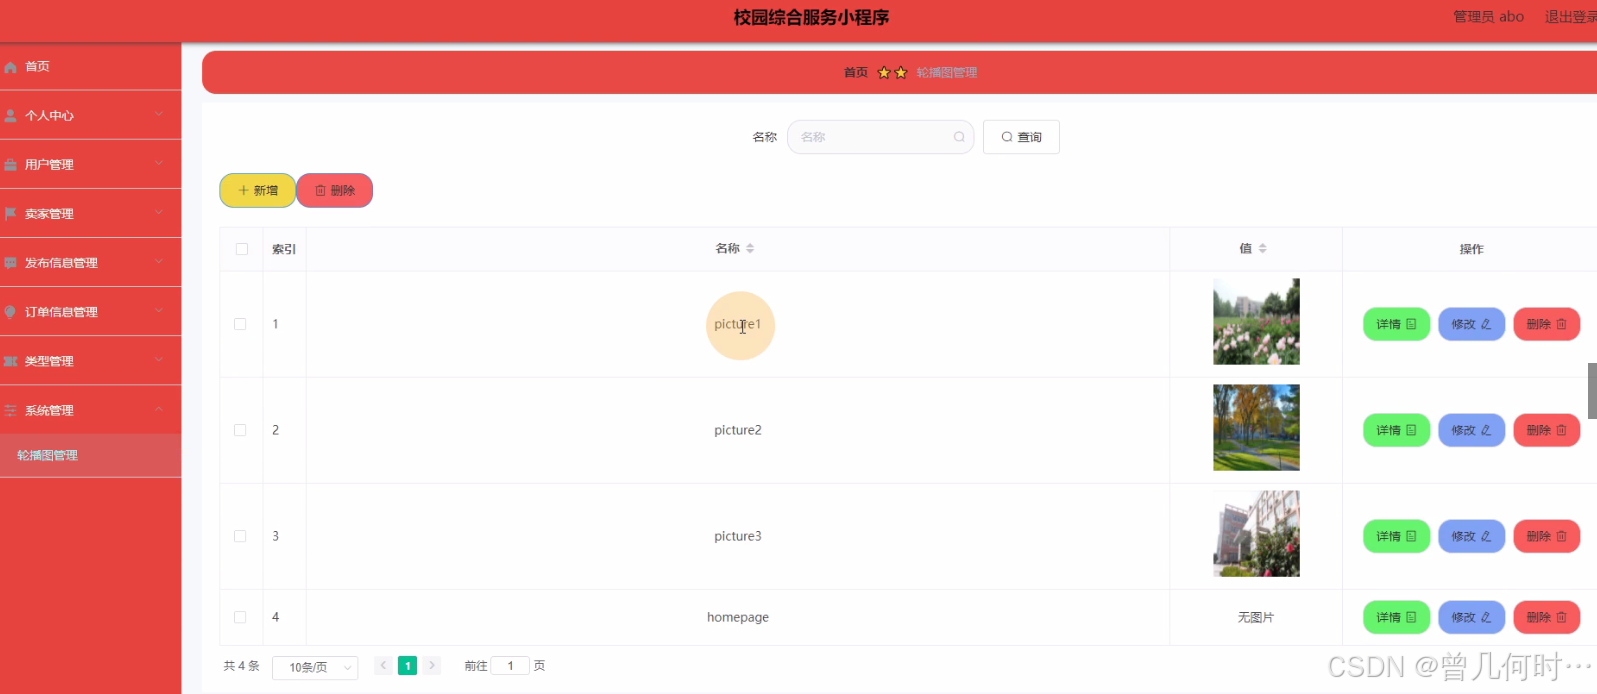Expand the 卖家管理 menu chevron
The height and width of the screenshot is (694, 1597).
(x=159, y=213)
